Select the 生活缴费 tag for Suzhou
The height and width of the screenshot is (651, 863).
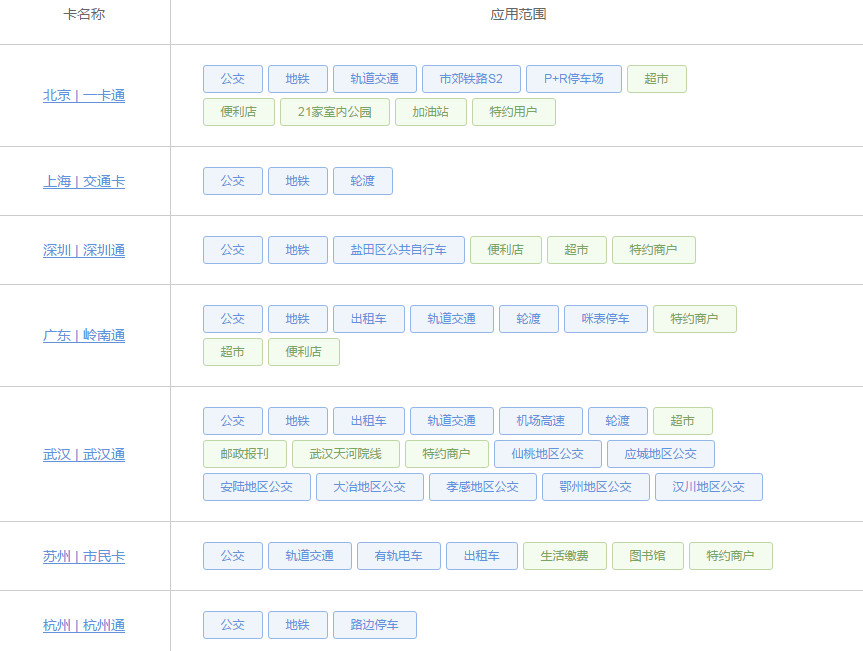pyautogui.click(x=564, y=556)
